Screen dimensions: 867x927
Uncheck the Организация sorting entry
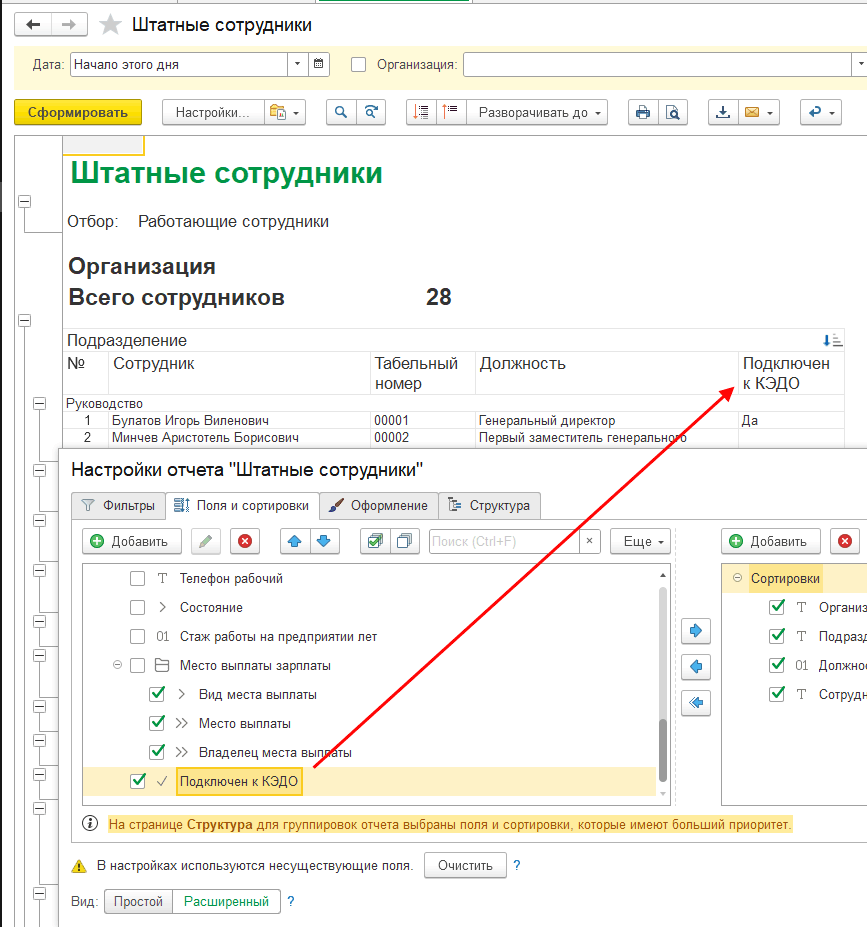(x=777, y=607)
